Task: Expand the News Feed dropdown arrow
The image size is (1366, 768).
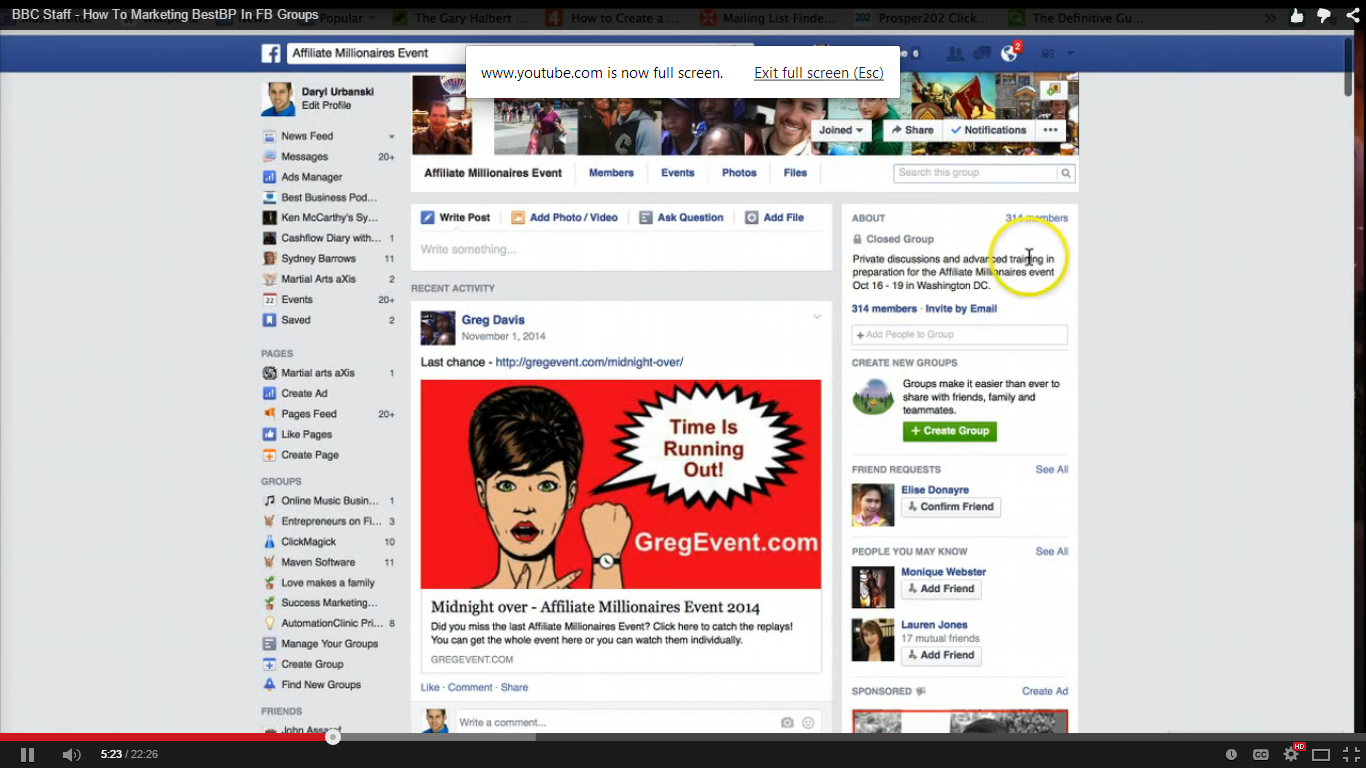Action: coord(392,136)
